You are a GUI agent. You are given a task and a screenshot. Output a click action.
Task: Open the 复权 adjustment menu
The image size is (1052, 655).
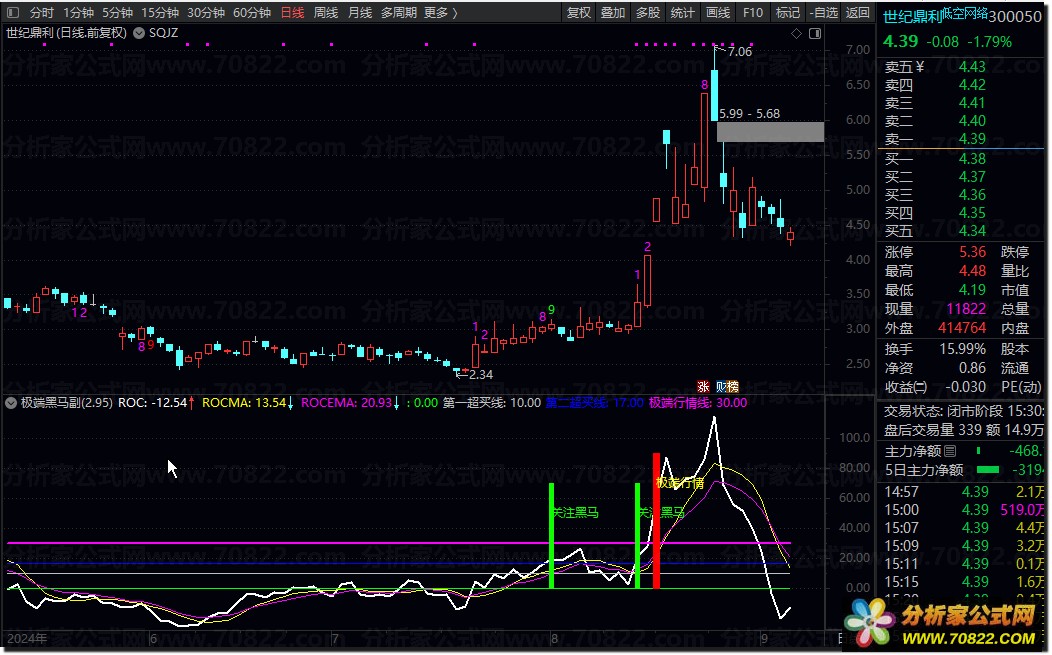tap(578, 13)
